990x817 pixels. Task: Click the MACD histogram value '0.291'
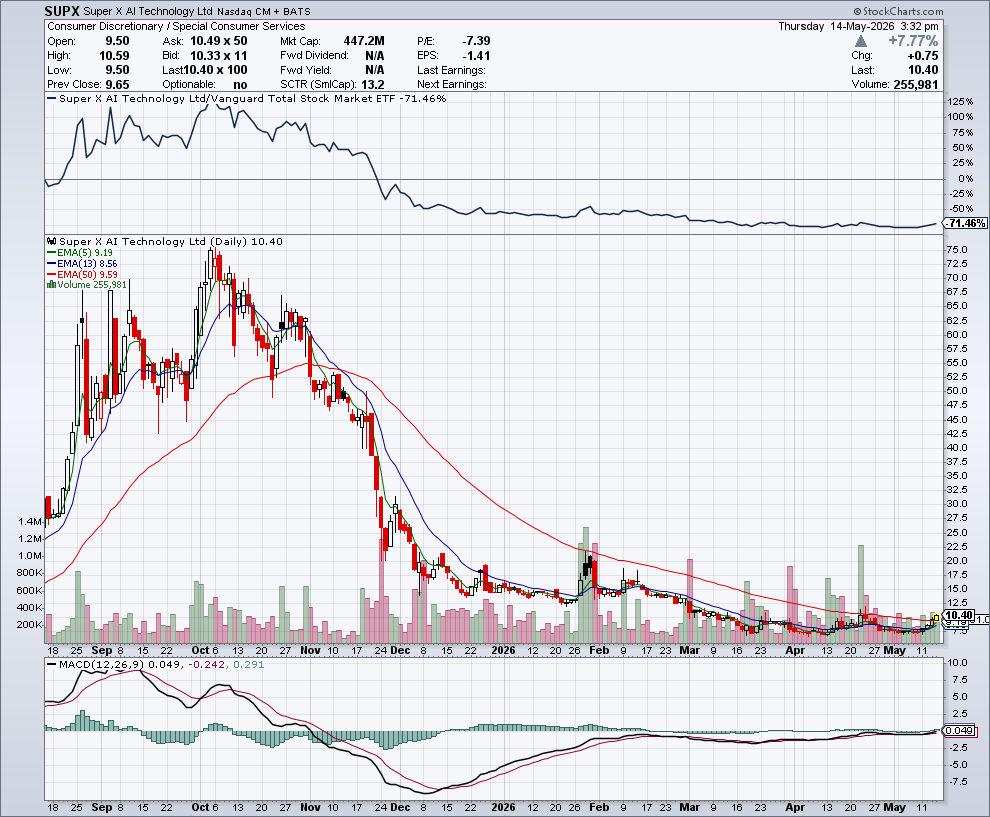coord(249,664)
